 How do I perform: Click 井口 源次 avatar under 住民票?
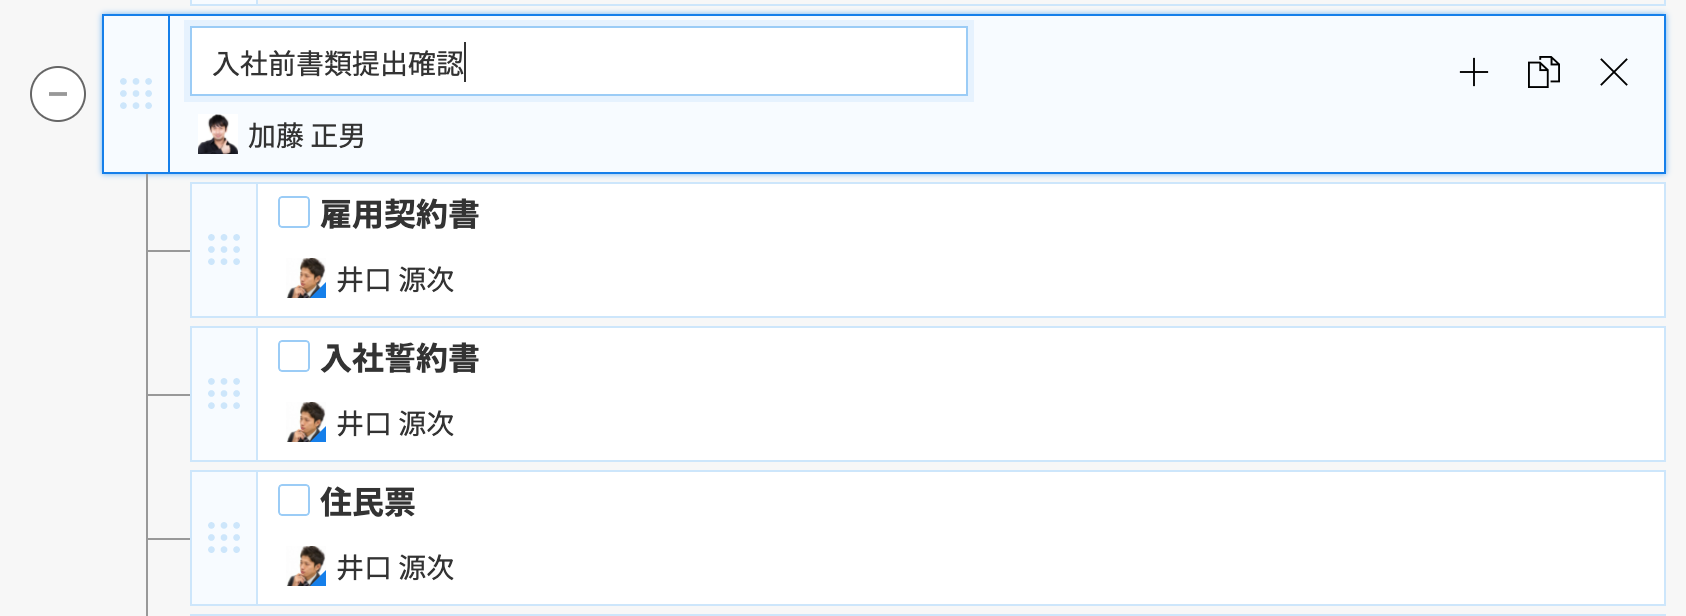coord(306,567)
